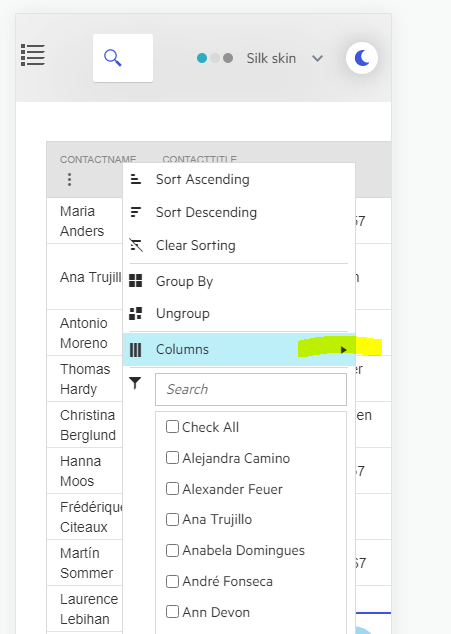Select the teal skin color dot
The image size is (451, 634).
pos(202,58)
